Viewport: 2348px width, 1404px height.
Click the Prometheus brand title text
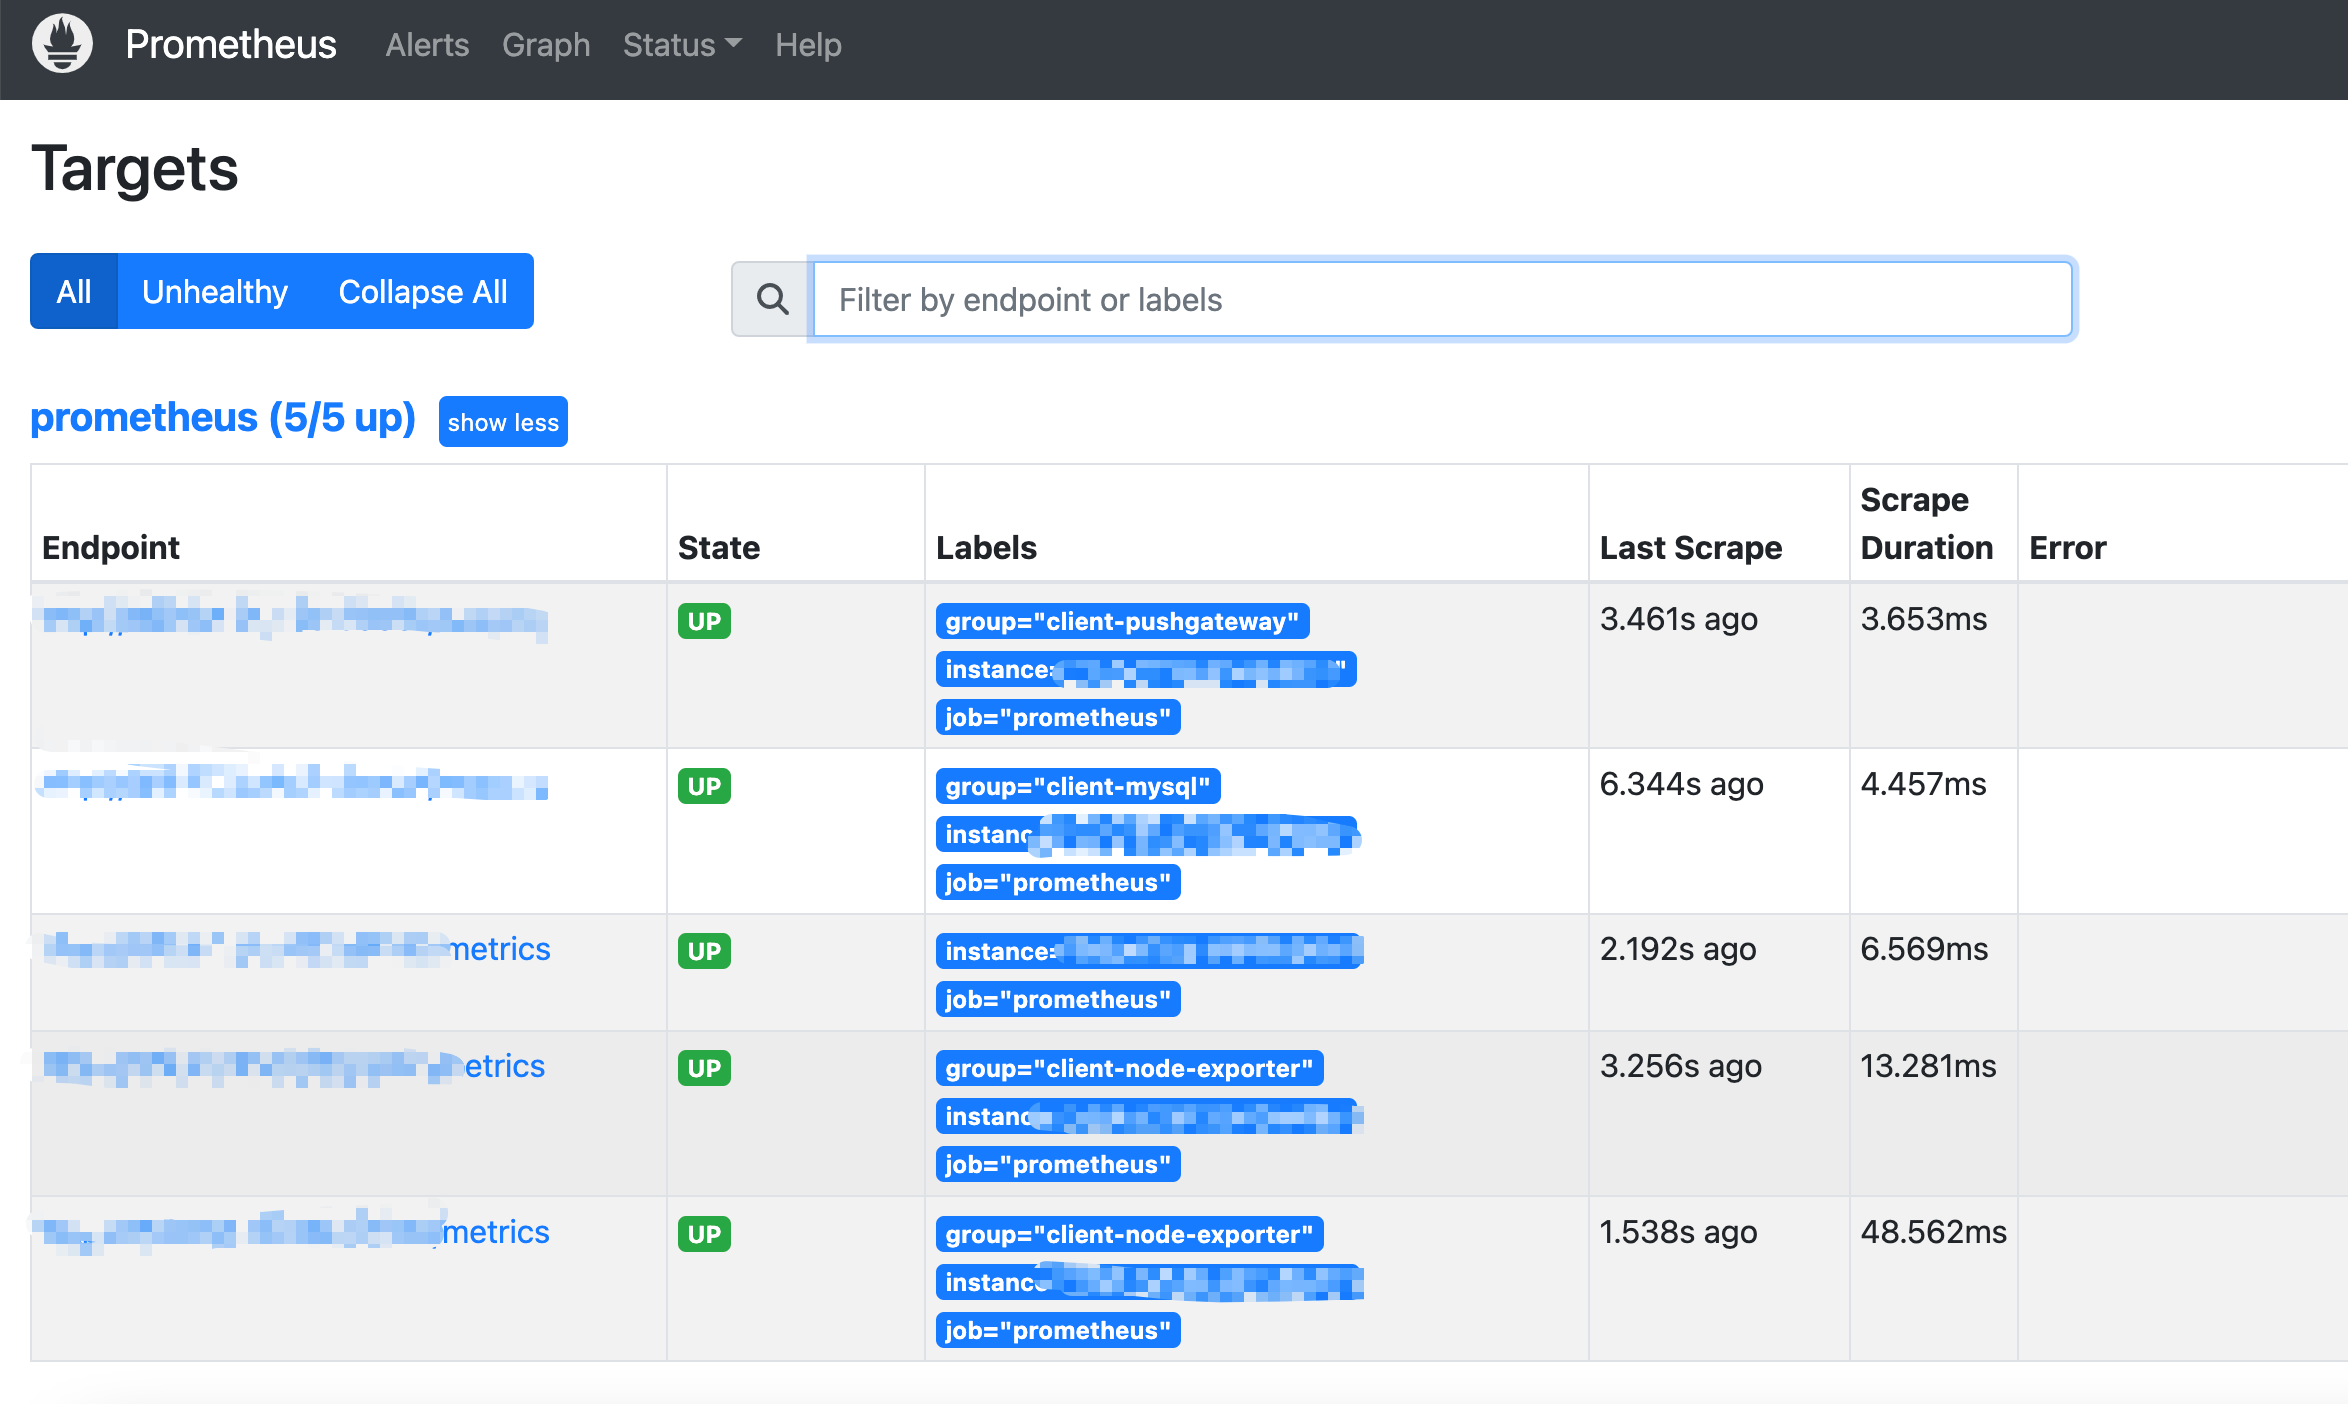point(231,45)
